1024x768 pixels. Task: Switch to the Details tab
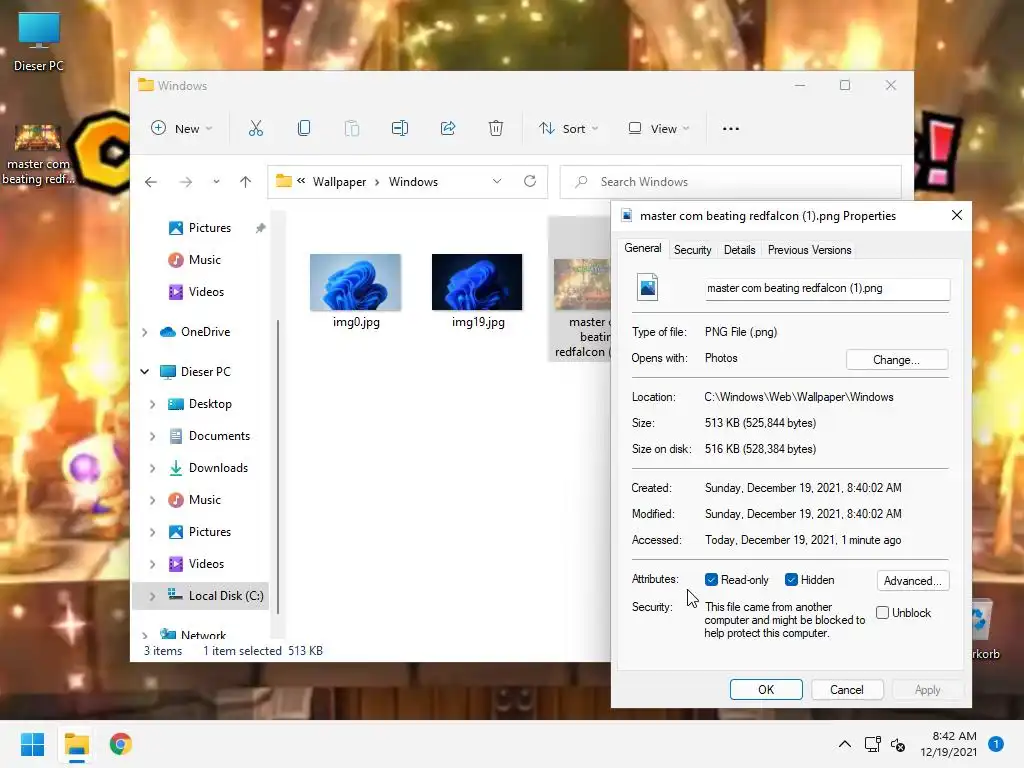739,250
